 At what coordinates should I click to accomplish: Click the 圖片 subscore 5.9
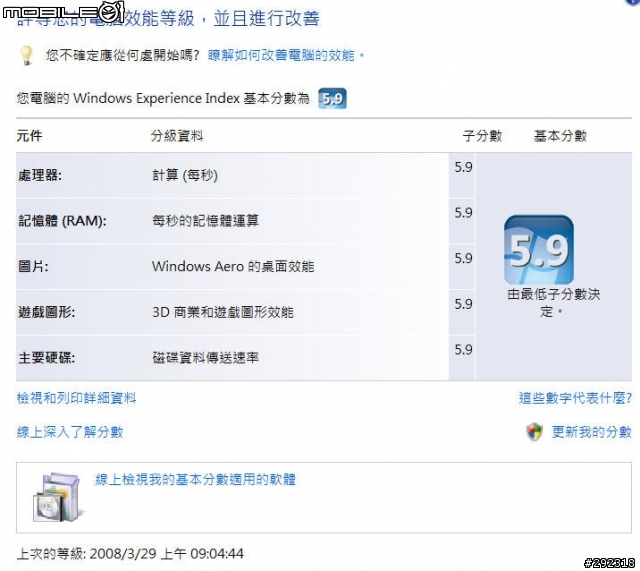coord(463,258)
